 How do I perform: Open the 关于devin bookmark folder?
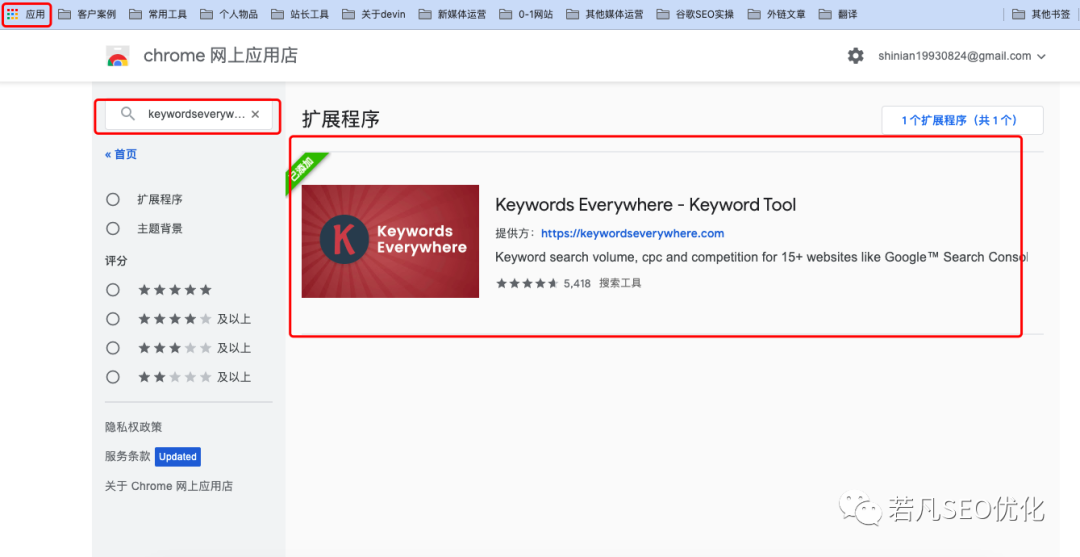pos(373,14)
